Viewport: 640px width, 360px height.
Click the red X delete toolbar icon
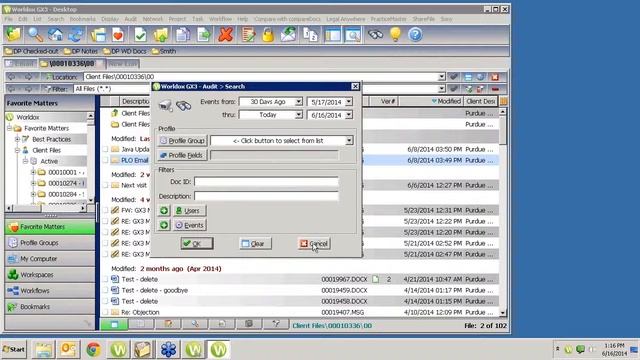click(x=225, y=35)
